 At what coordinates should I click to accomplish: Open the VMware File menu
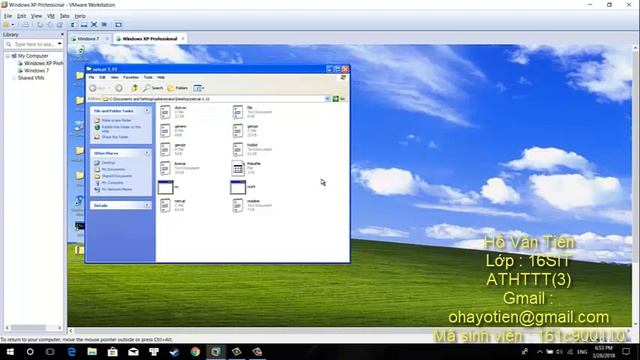point(8,16)
